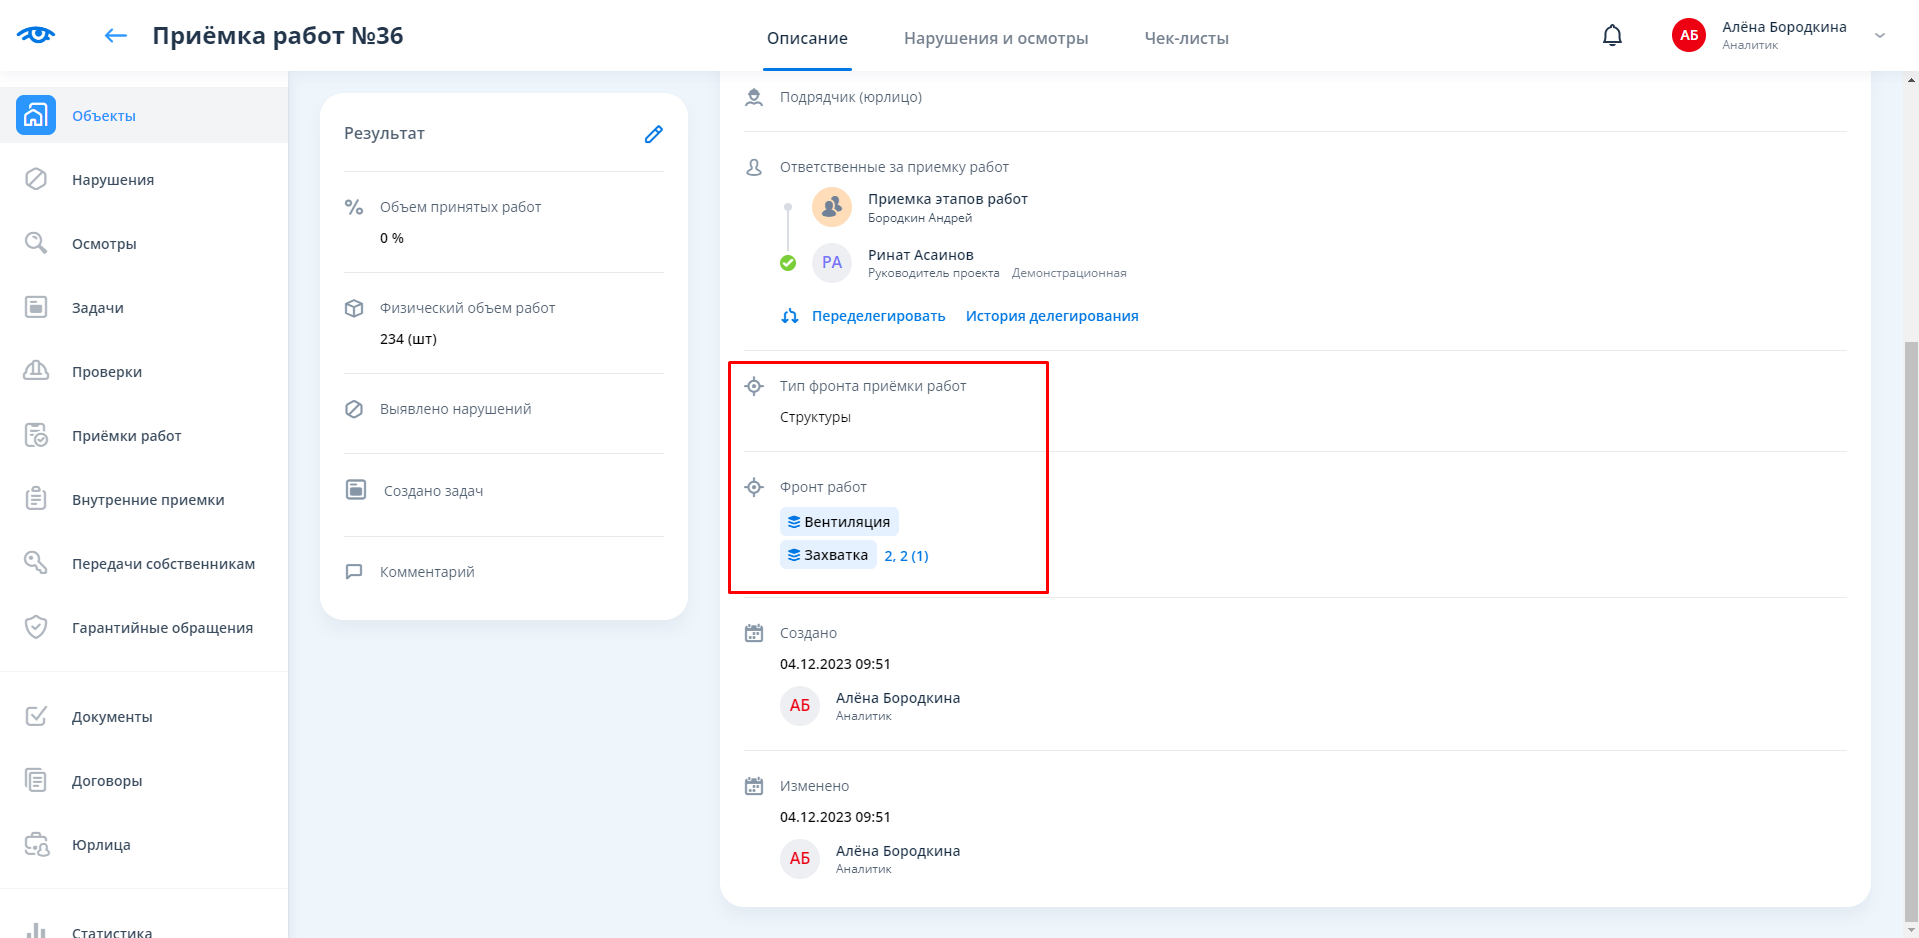The image size is (1919, 938).
Task: Click the Алёна Бородкина АБ avatar in the header
Action: 1688,36
